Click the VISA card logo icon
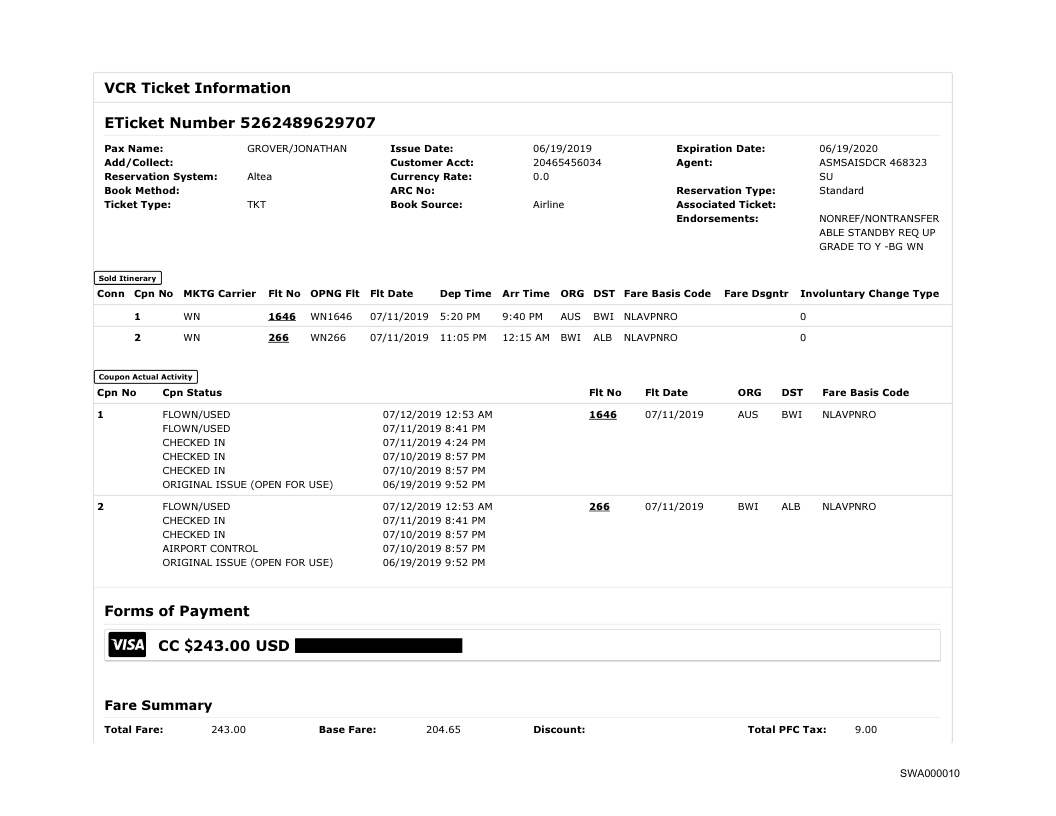The height and width of the screenshot is (816, 1056). [127, 645]
